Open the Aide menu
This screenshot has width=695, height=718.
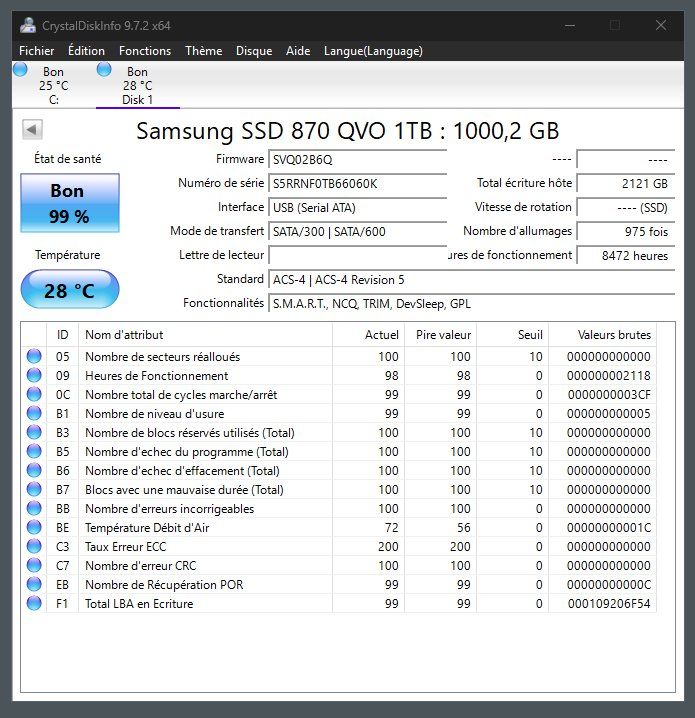pos(298,51)
